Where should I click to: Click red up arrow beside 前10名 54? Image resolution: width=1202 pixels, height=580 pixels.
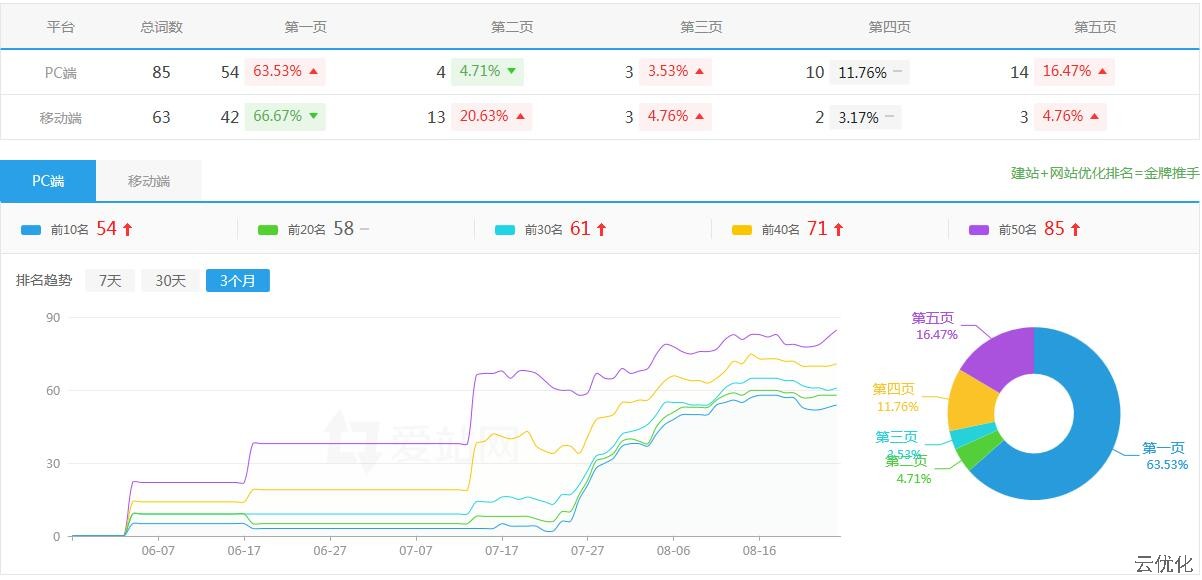pos(127,230)
